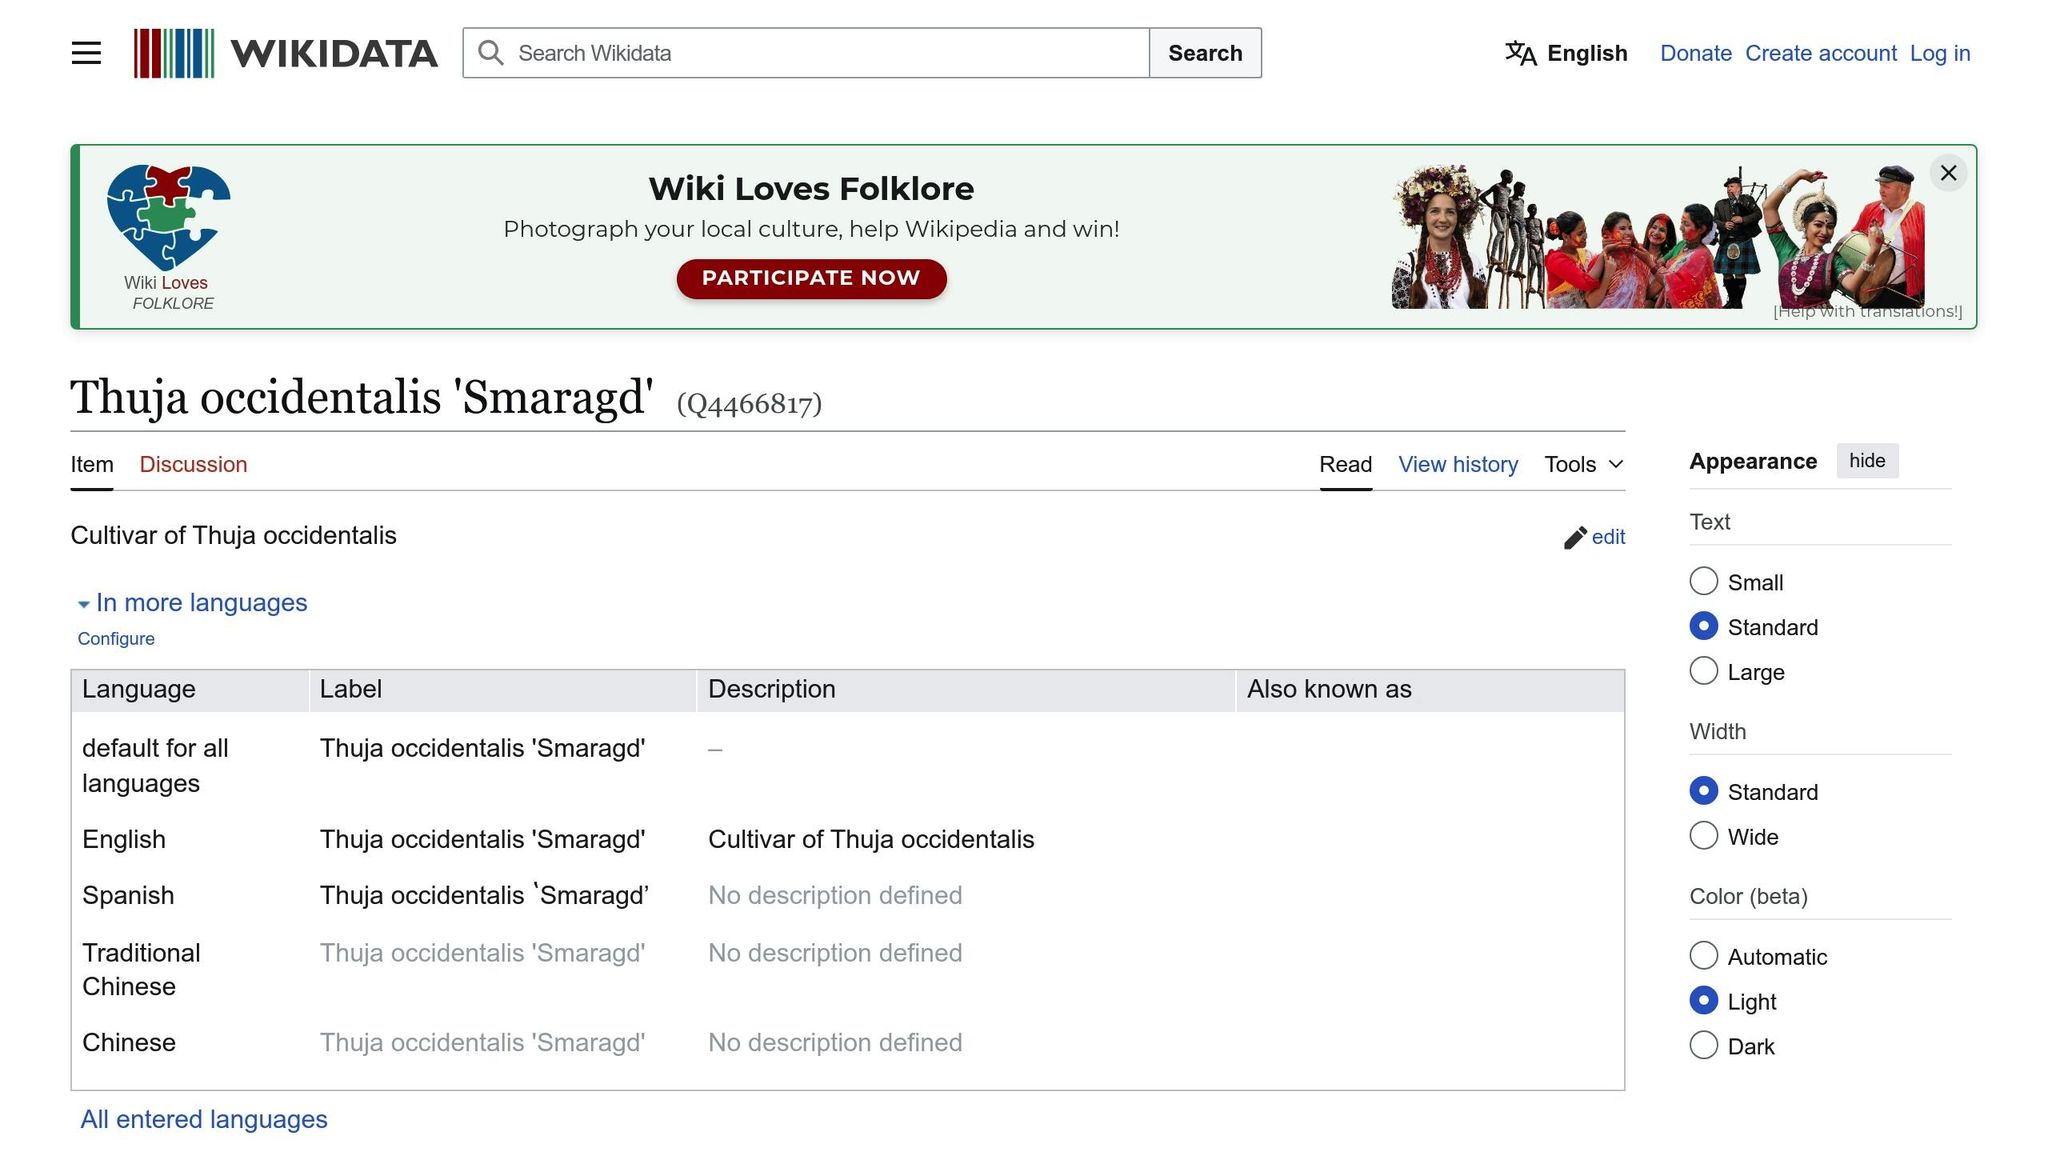Image resolution: width=2048 pixels, height=1152 pixels.
Task: Click the pencil edit icon
Action: pos(1575,538)
